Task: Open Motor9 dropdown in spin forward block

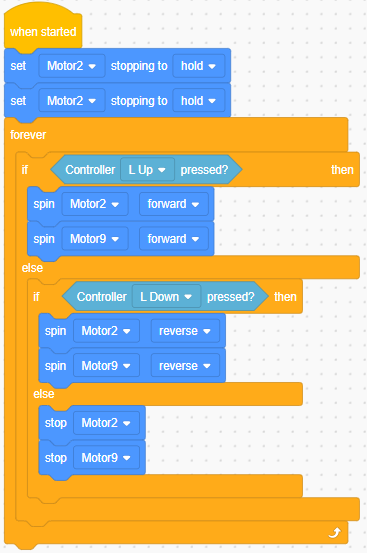Action: pos(95,239)
